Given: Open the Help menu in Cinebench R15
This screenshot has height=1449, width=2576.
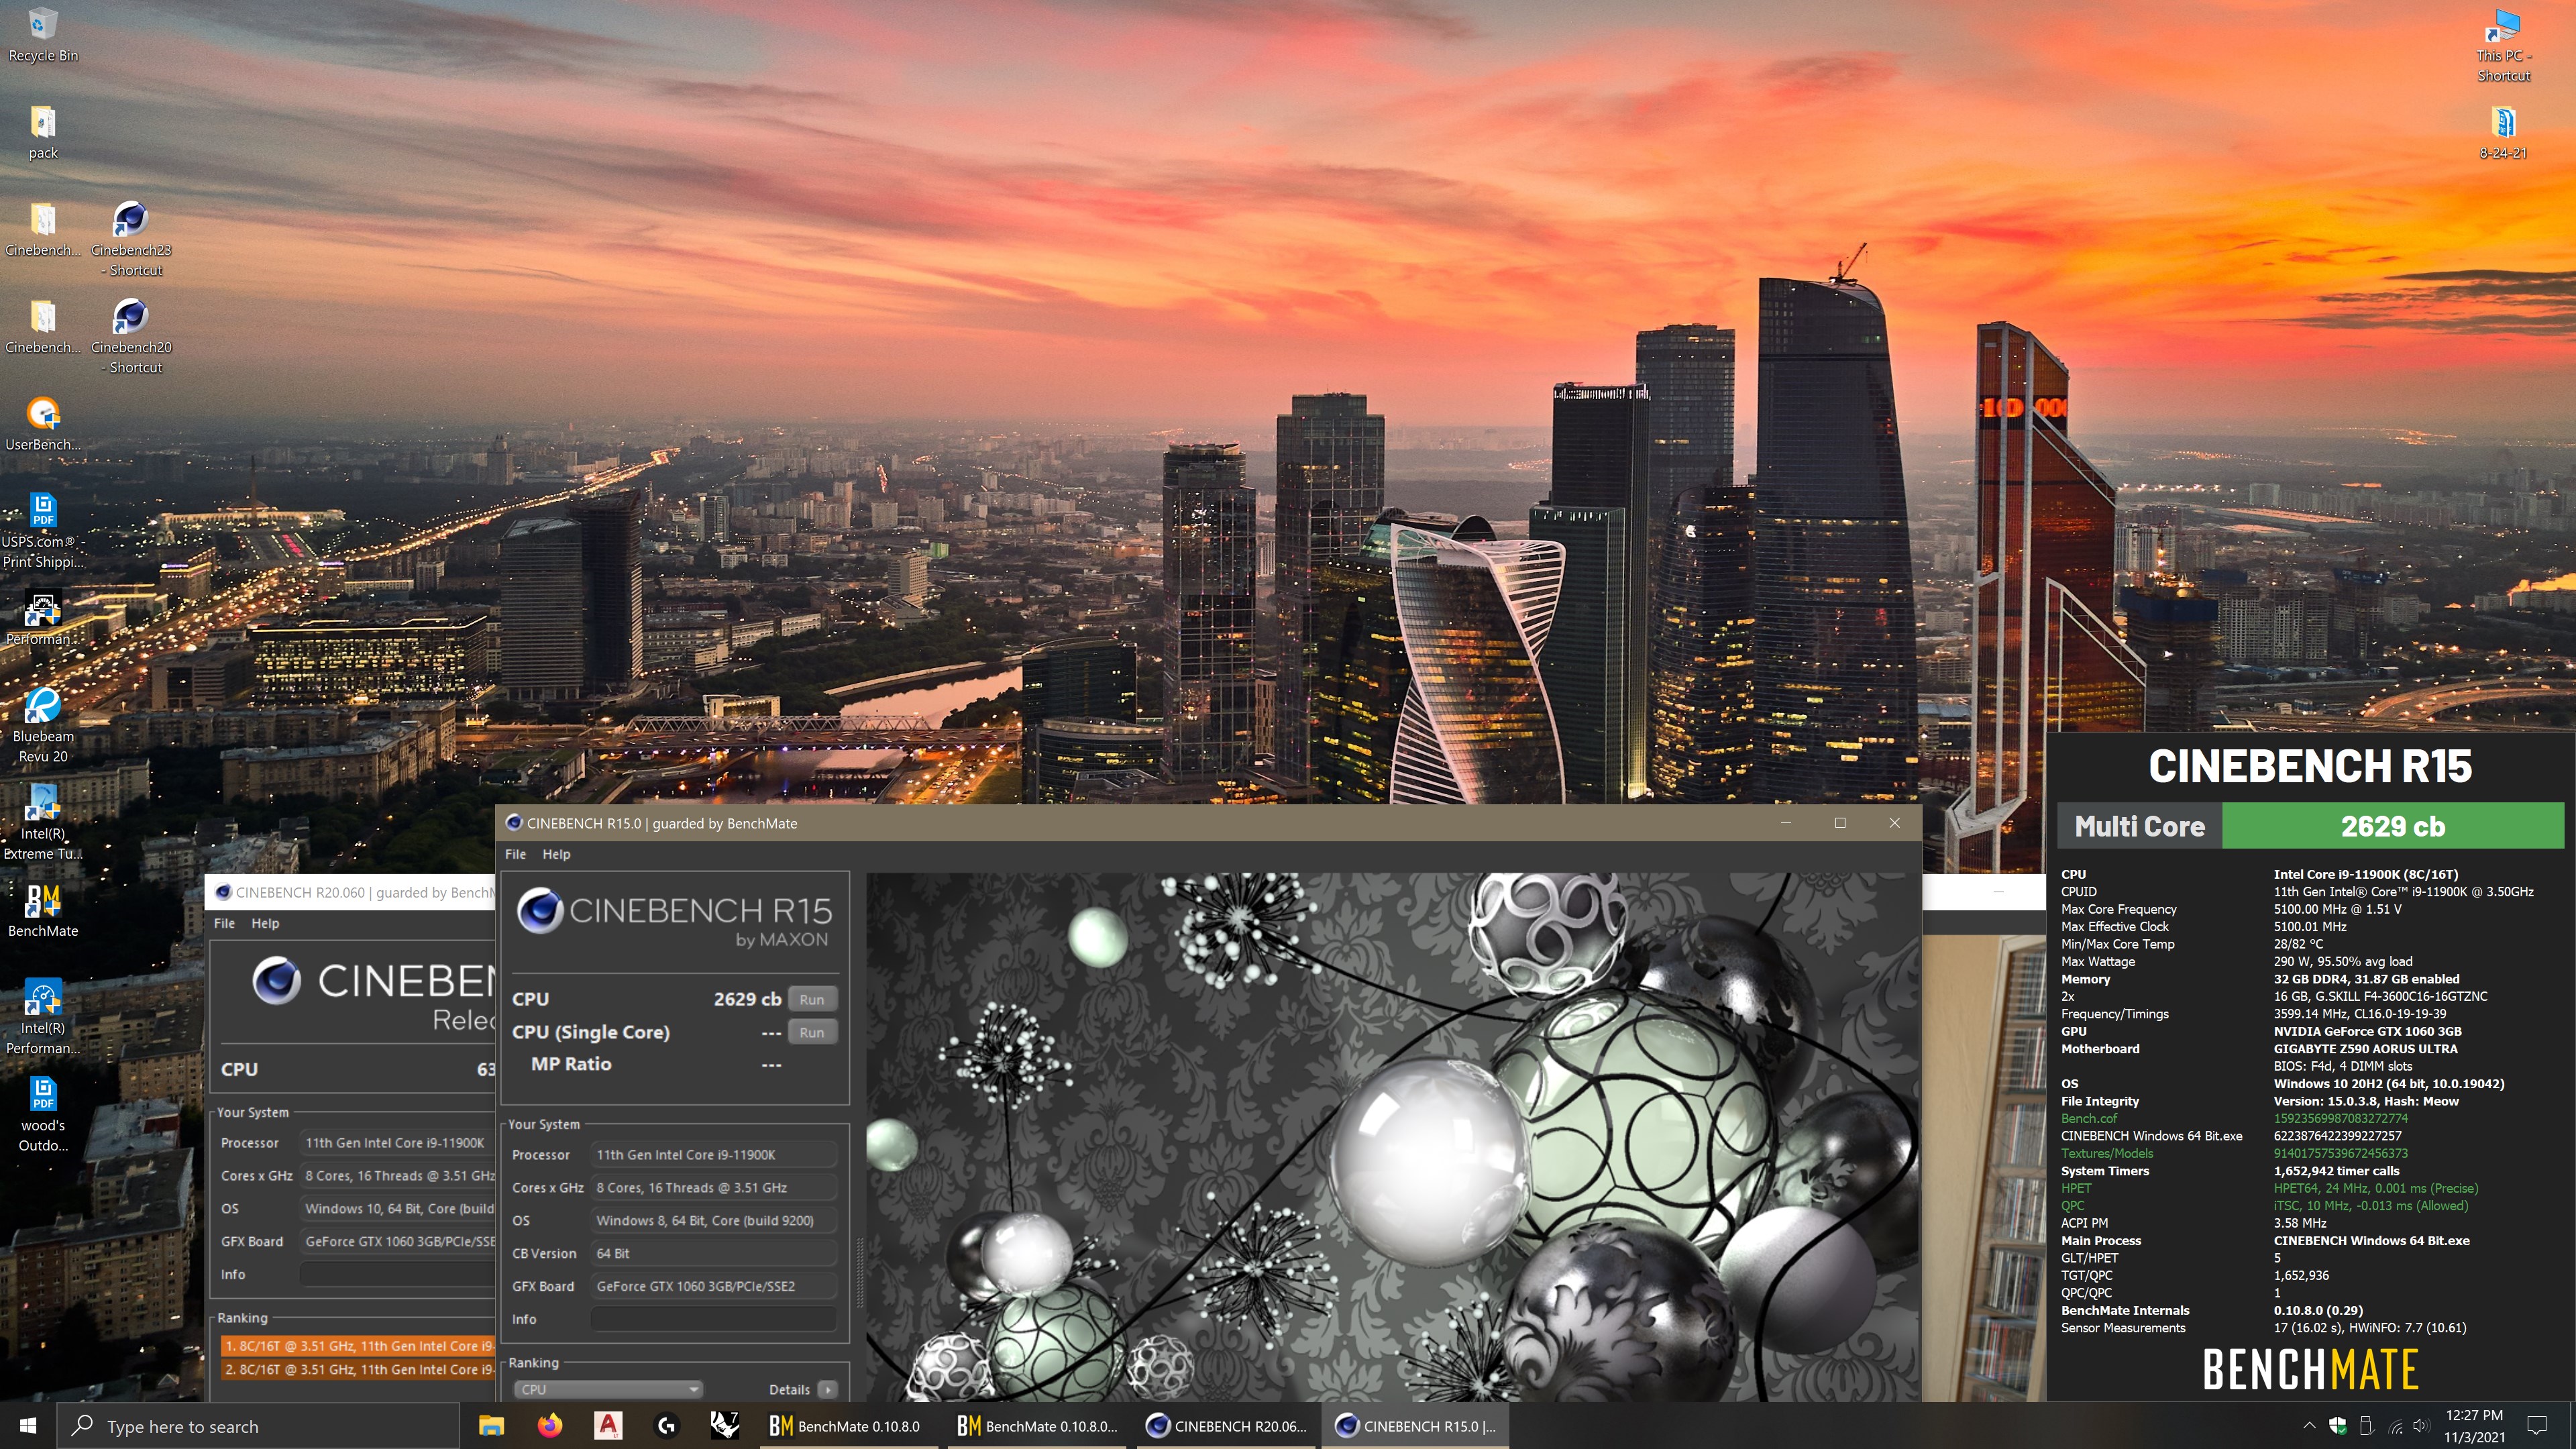Looking at the screenshot, I should 556,854.
